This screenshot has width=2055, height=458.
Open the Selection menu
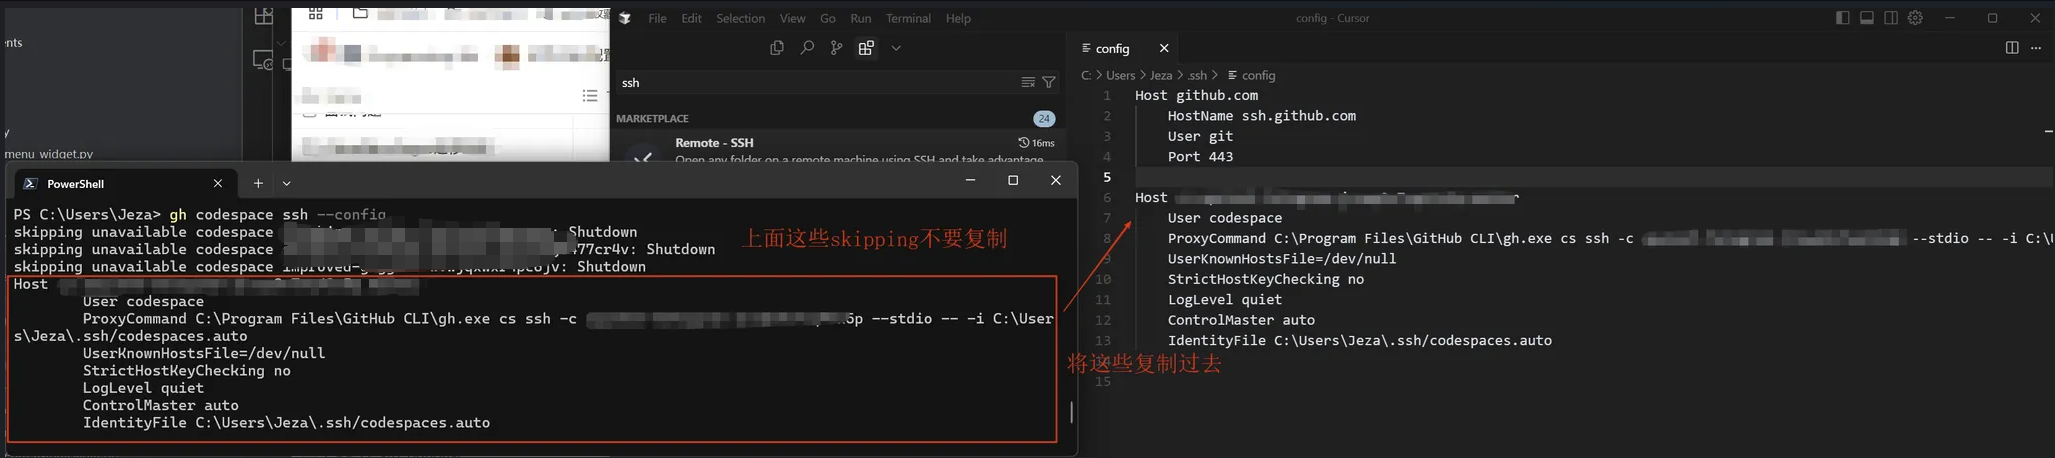(x=740, y=18)
